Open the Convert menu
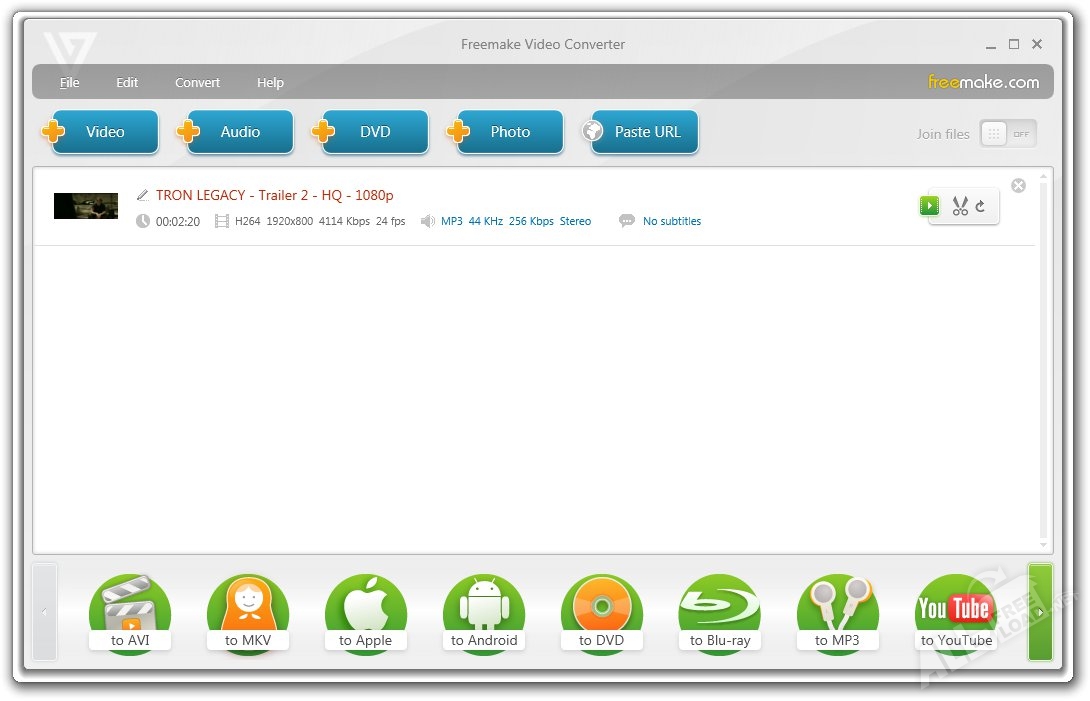The image size is (1090, 701). coord(197,83)
